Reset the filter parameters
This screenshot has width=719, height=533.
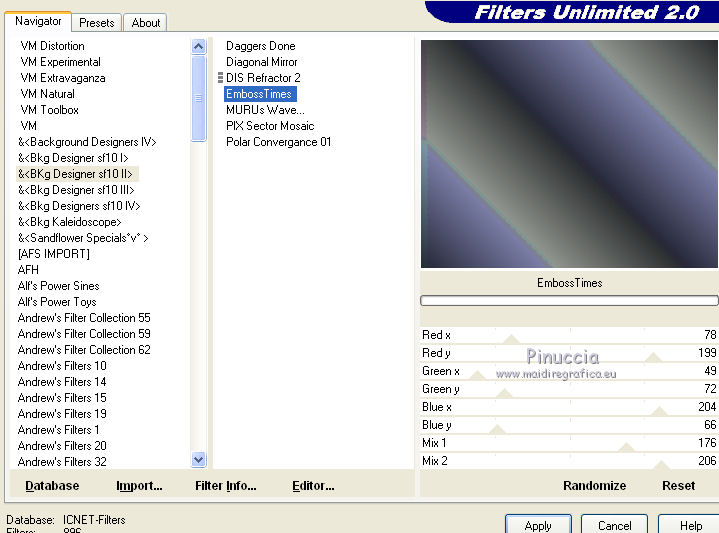pos(678,486)
